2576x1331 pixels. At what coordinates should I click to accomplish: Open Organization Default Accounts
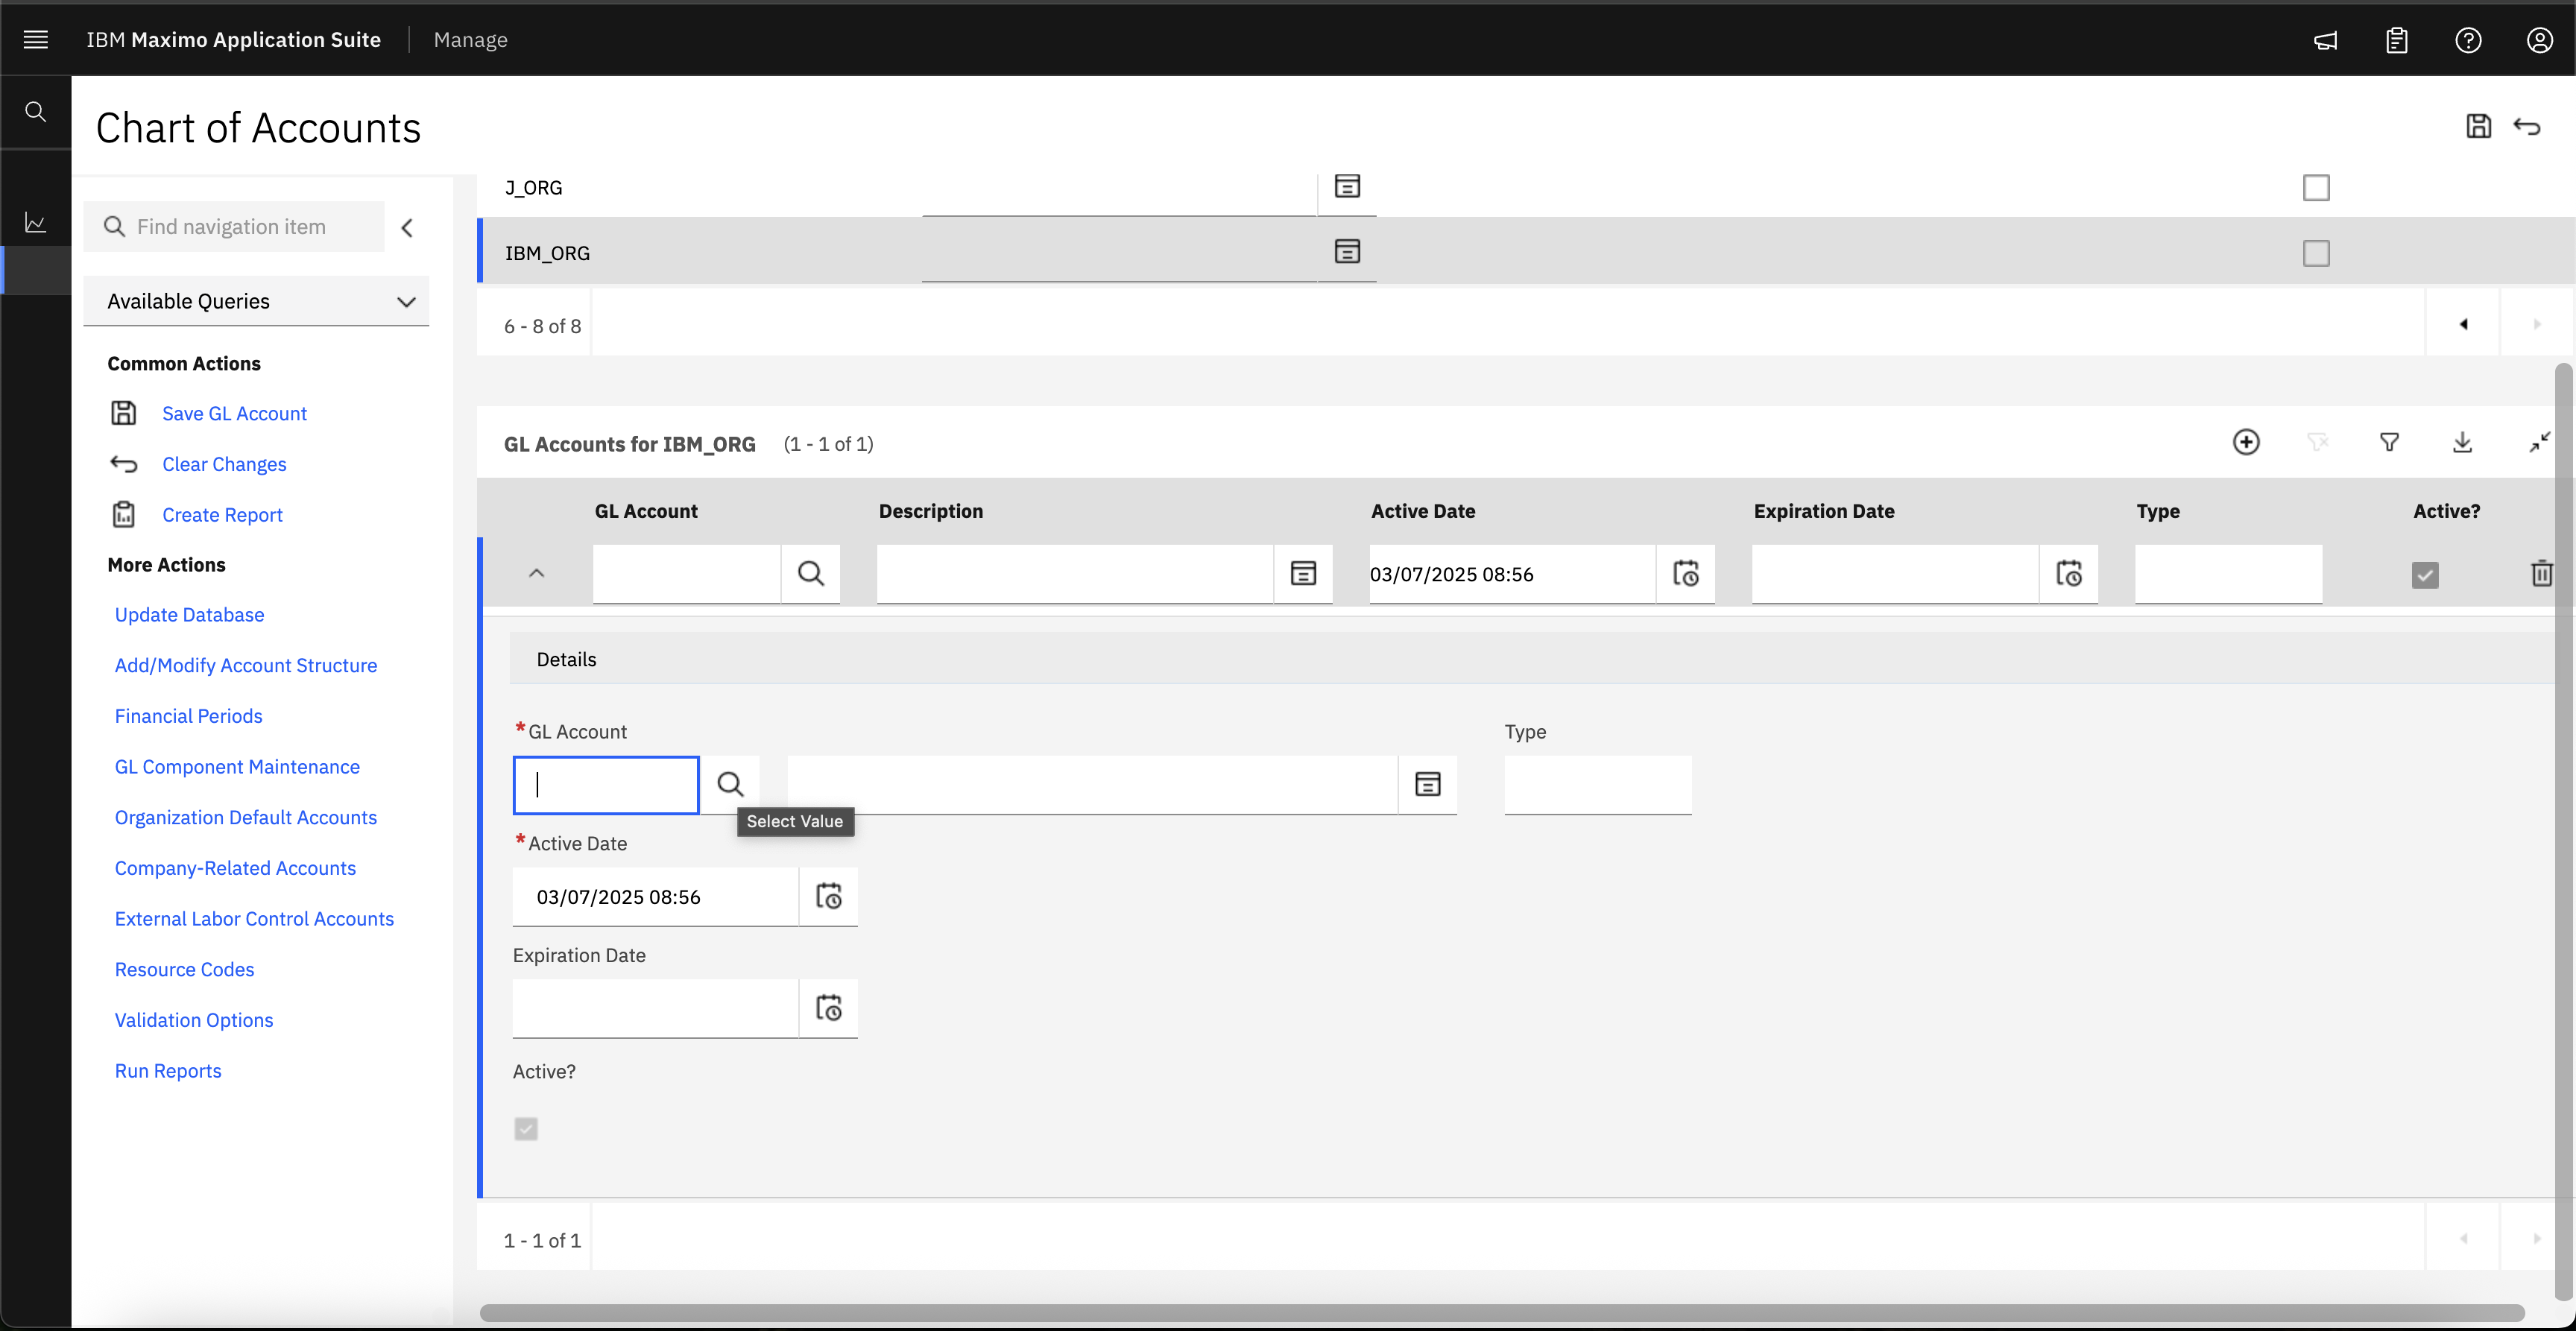[x=246, y=818]
